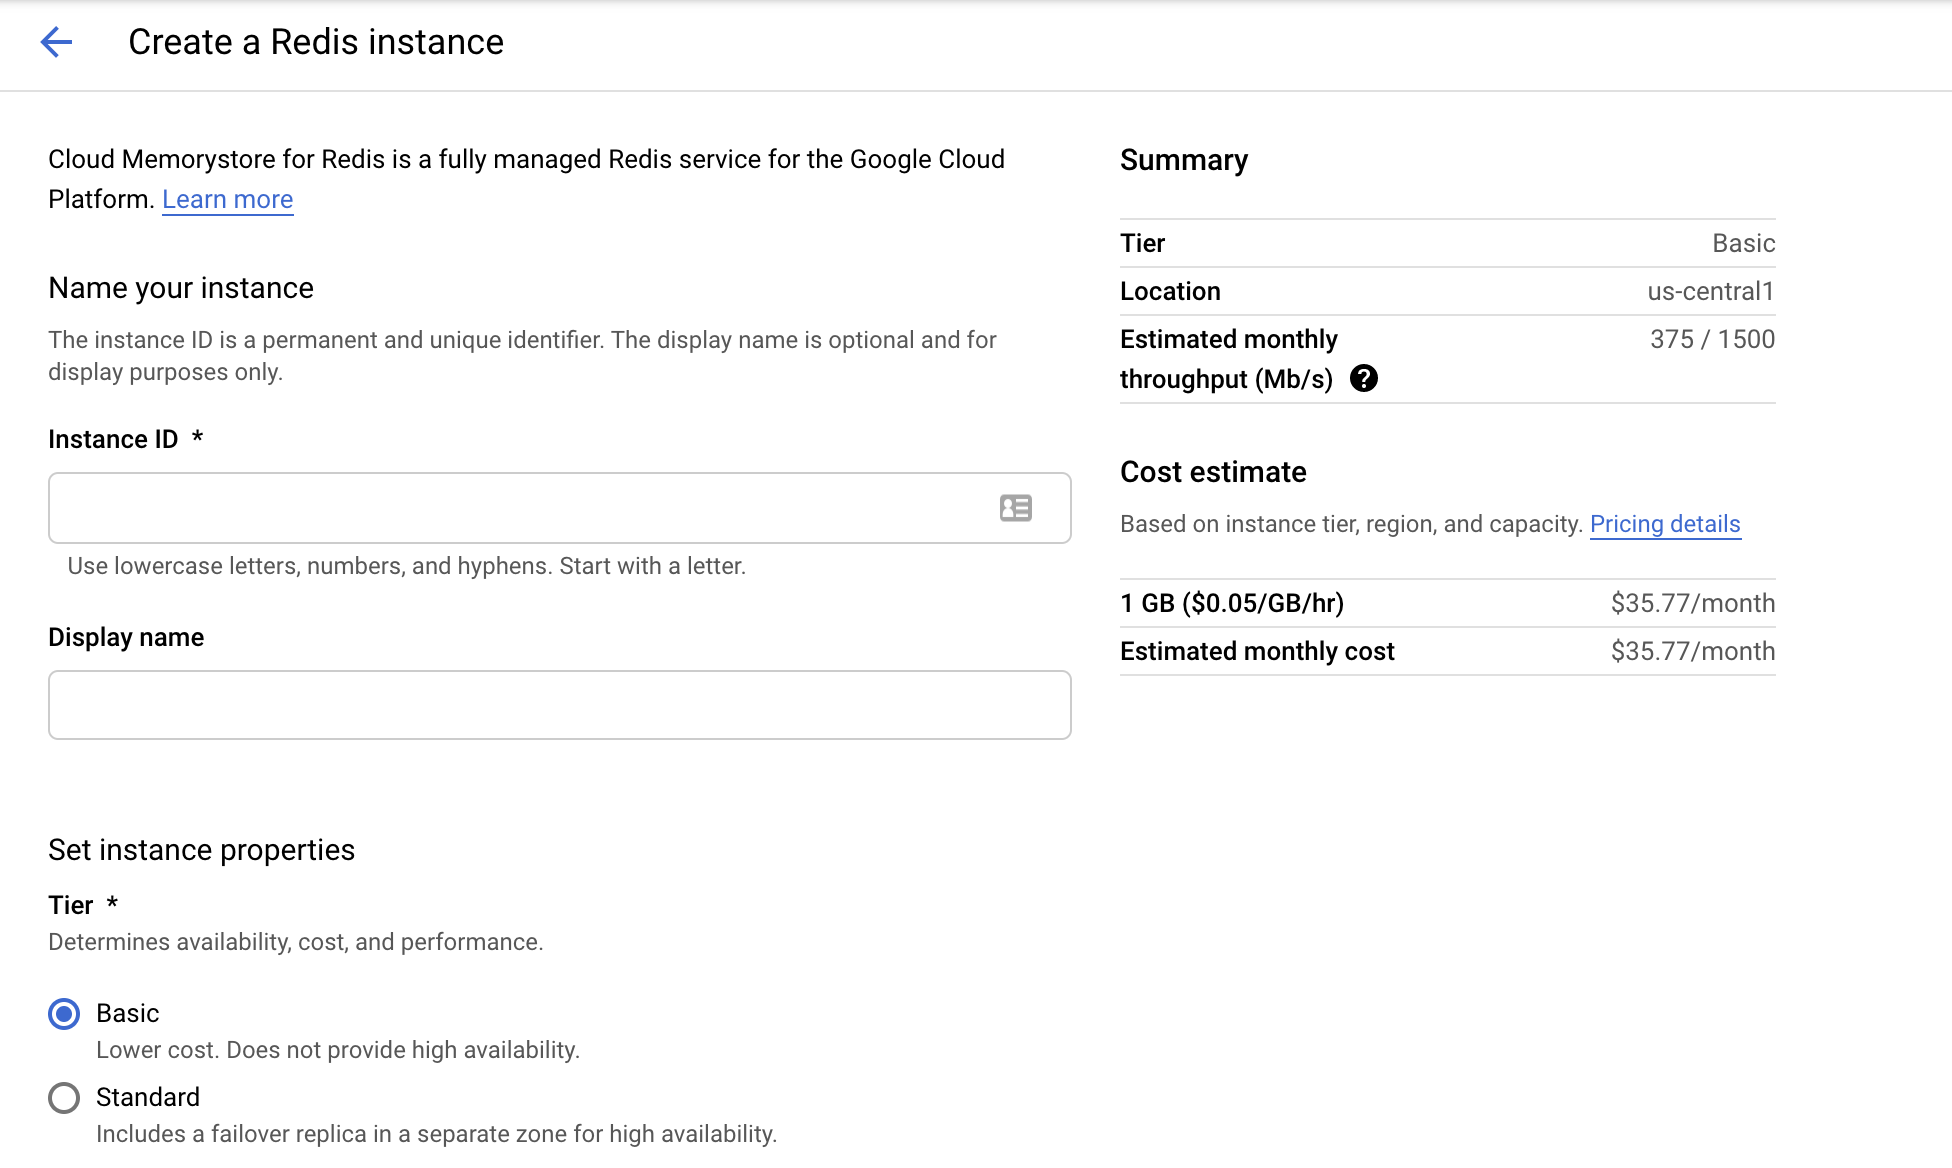Click the Summary heading

point(1183,160)
